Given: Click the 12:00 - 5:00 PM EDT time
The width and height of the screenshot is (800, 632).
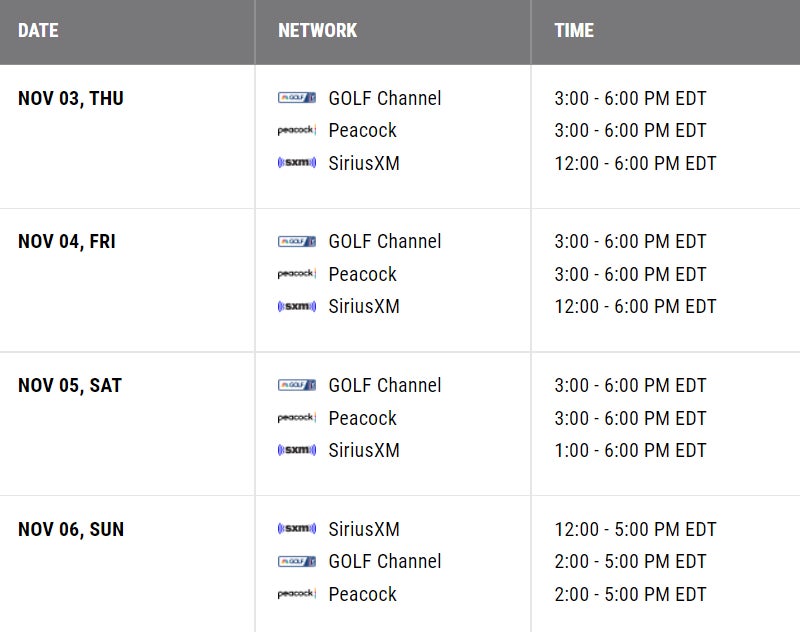Looking at the screenshot, I should [x=635, y=529].
